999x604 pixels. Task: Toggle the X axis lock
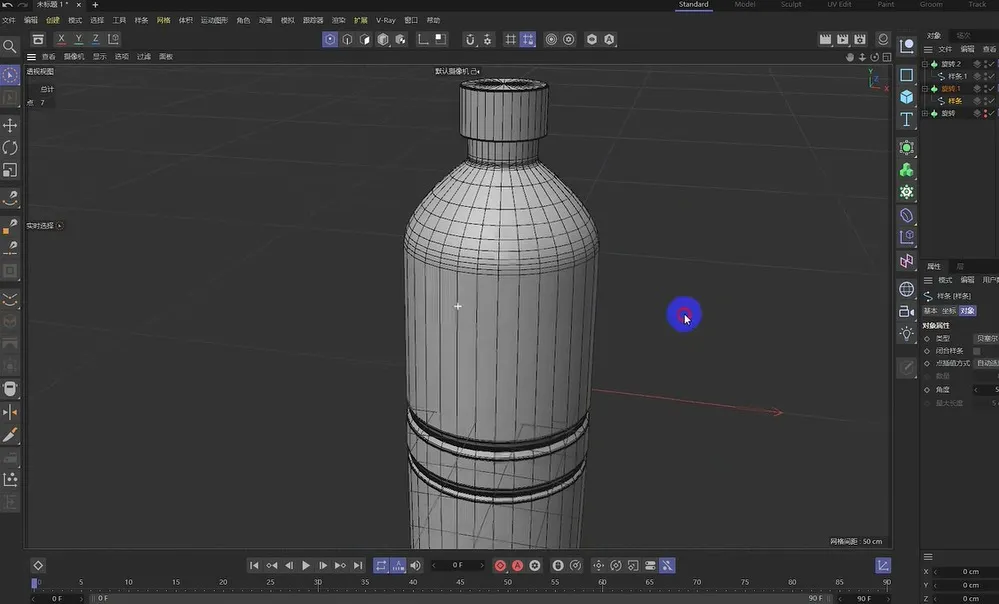62,40
